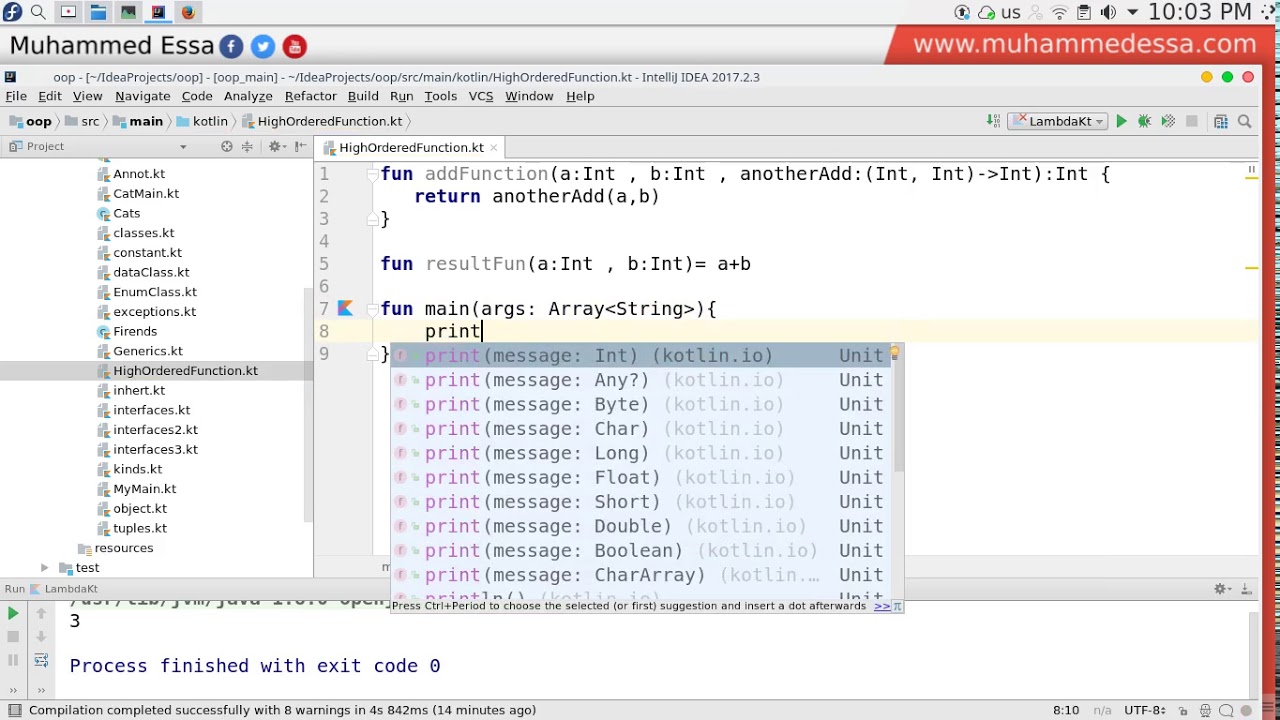Open the VCS menu
The height and width of the screenshot is (720, 1280).
click(481, 96)
